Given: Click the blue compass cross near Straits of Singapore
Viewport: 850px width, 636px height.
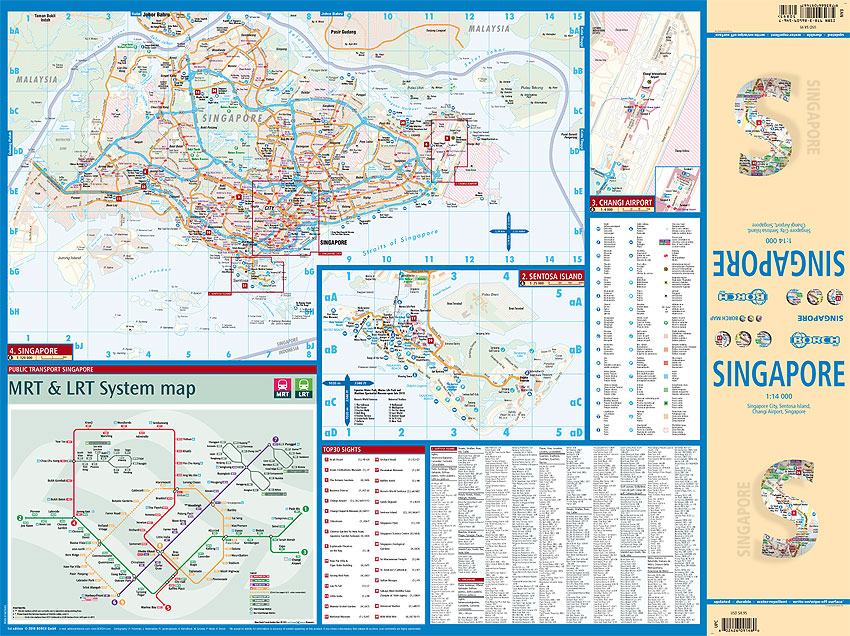Looking at the screenshot, I should (509, 232).
